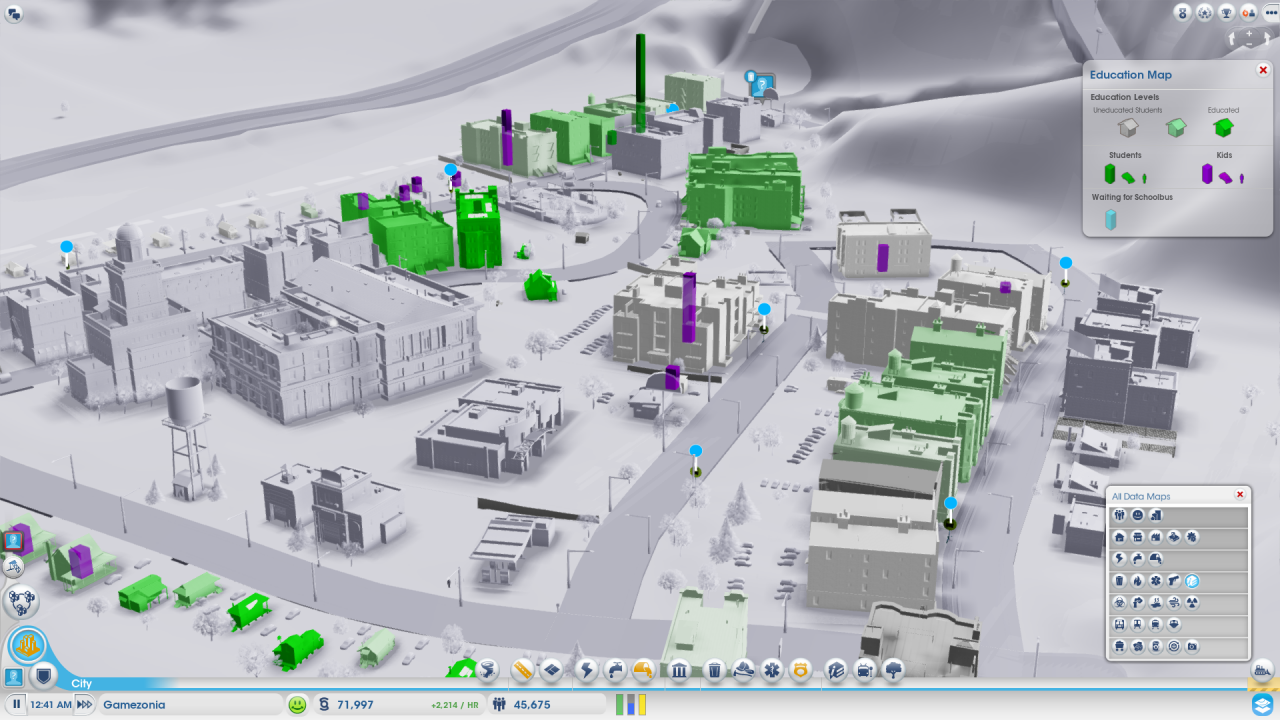Open the medal achievements icon
This screenshot has width=1280, height=720.
(x=1182, y=12)
